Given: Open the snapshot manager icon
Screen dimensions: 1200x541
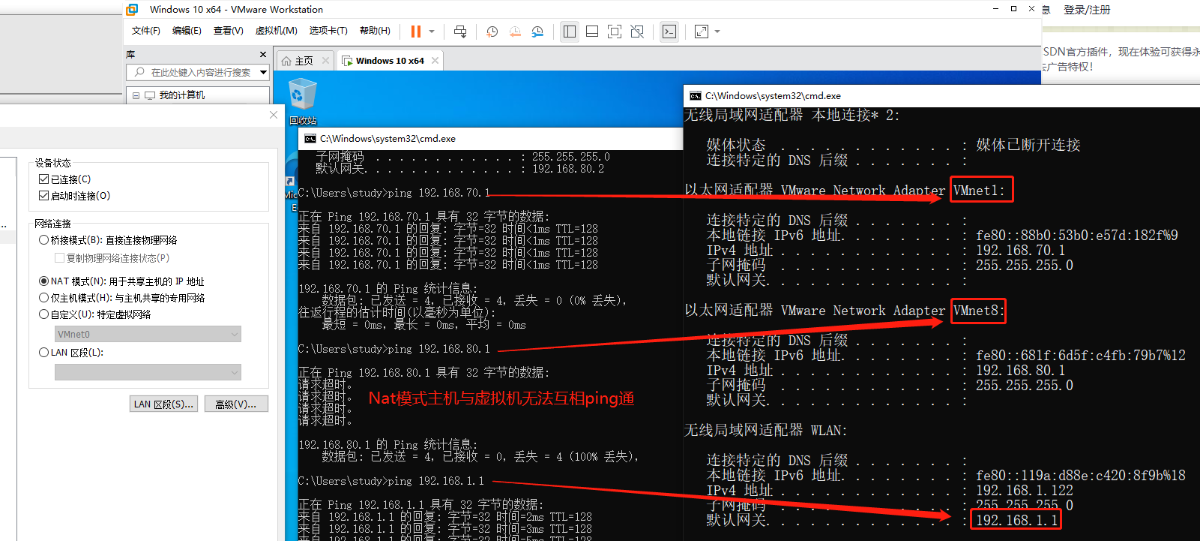Looking at the screenshot, I should pyautogui.click(x=538, y=31).
